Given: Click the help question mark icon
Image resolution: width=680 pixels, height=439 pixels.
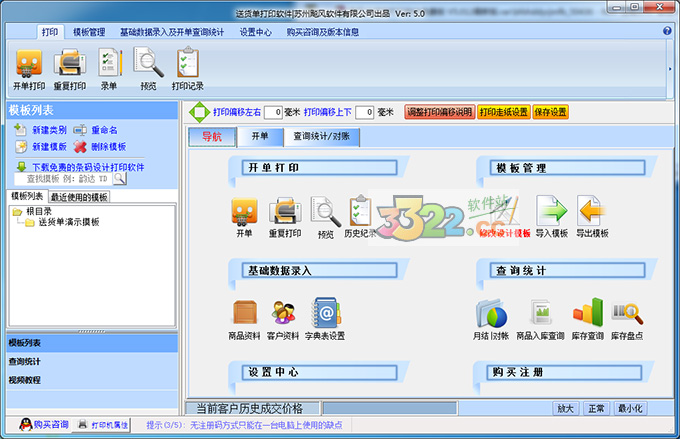Looking at the screenshot, I should tap(667, 31).
